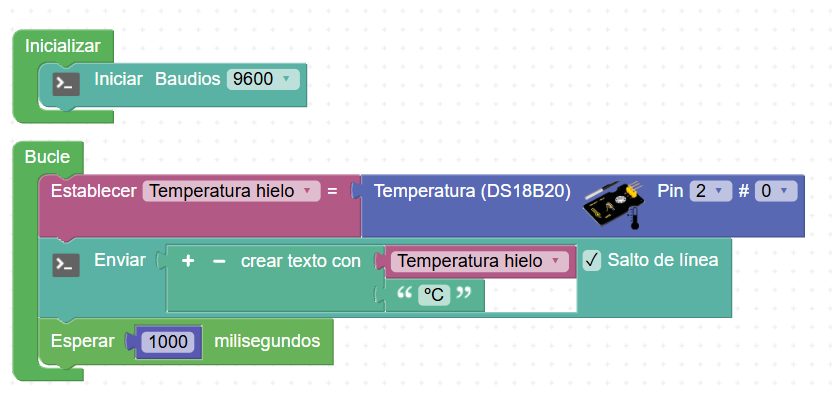Select the Establecer label

click(93, 191)
